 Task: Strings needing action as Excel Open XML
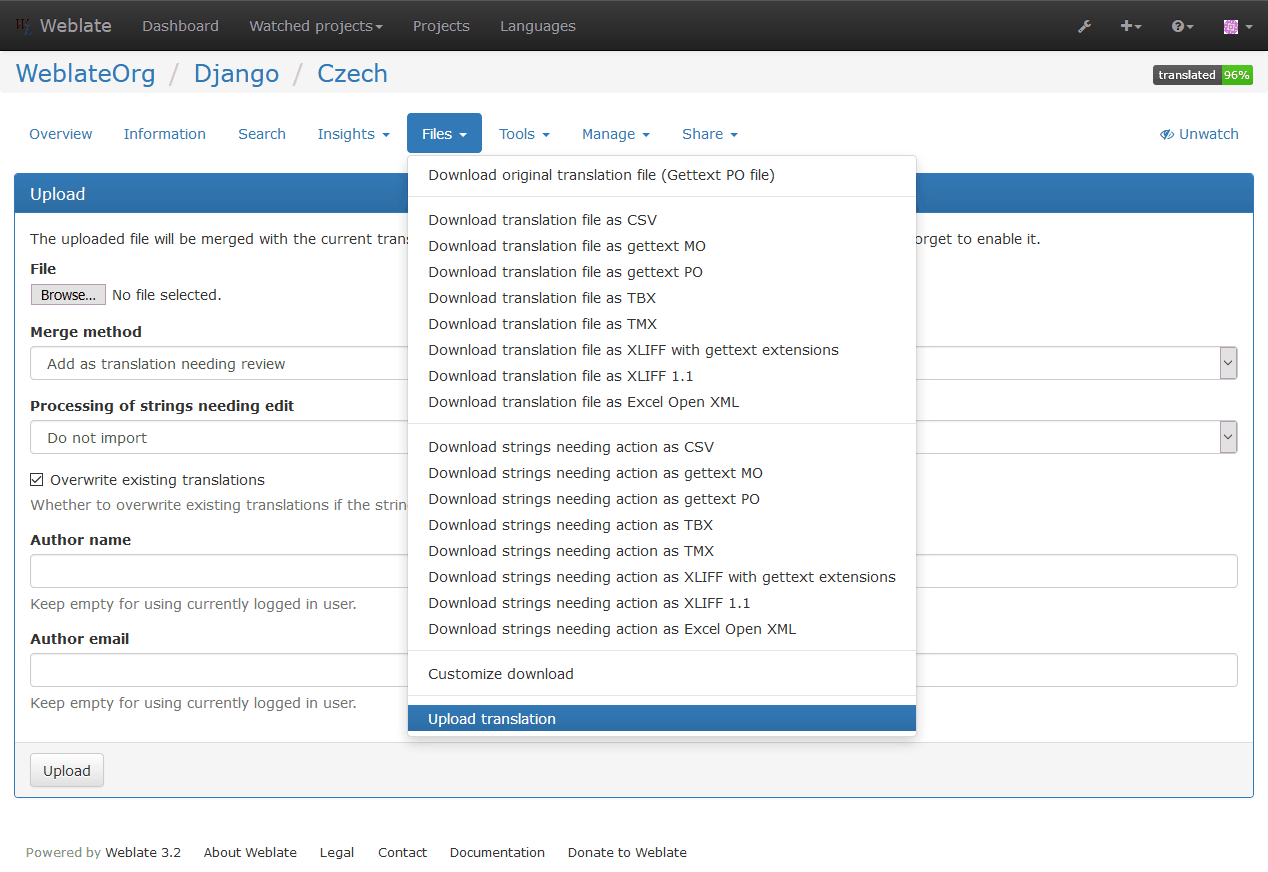(x=662, y=629)
